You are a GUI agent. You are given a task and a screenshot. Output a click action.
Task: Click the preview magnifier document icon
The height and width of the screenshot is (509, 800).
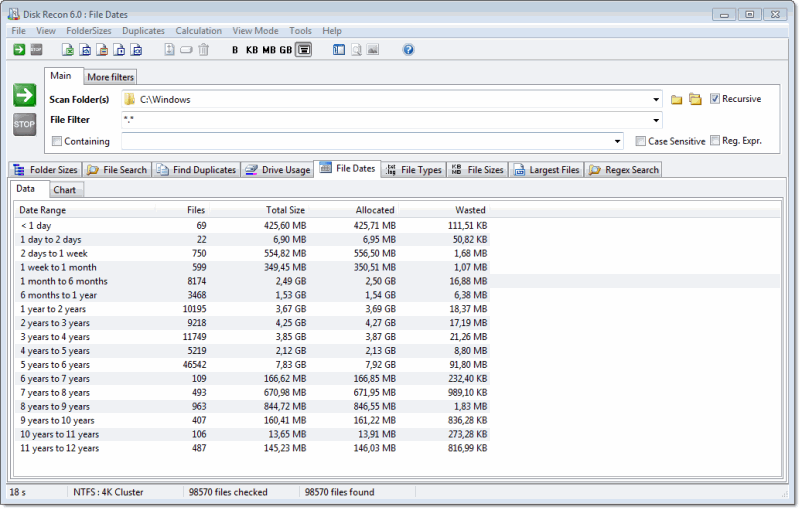click(x=356, y=49)
